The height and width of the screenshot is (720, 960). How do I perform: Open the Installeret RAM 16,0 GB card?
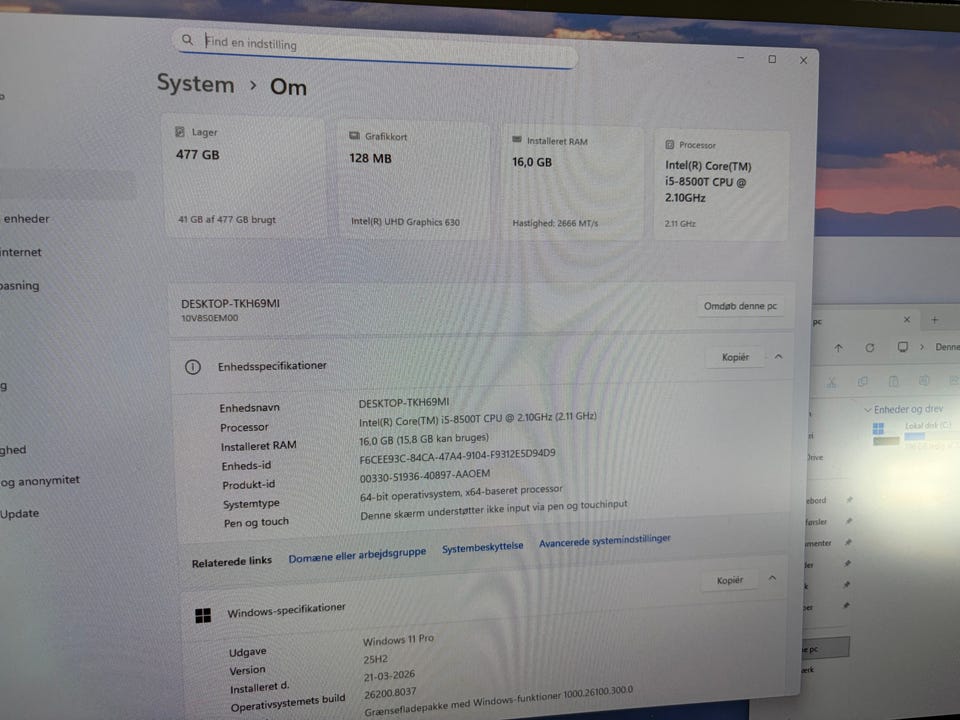[x=572, y=183]
